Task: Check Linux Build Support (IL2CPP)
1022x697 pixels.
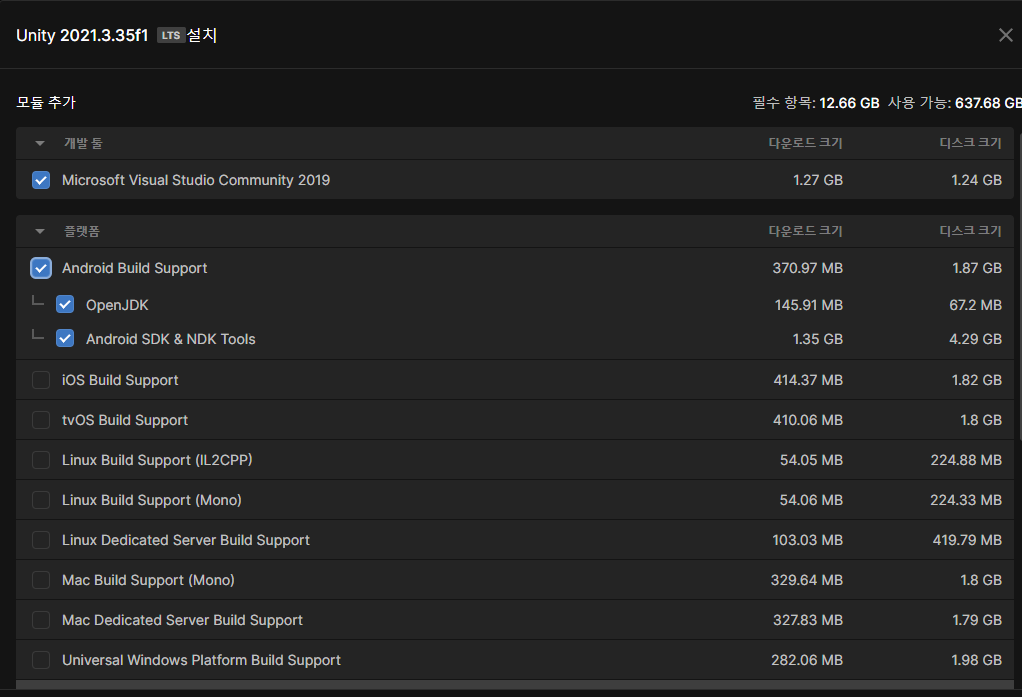Action: (x=41, y=460)
